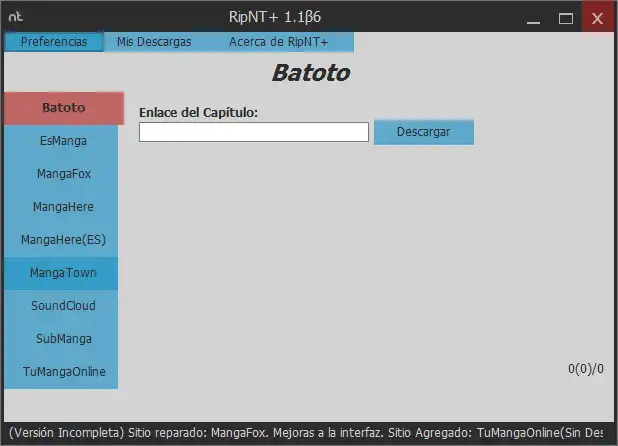The image size is (618, 446).
Task: Select EsManga site
Action: pos(61,141)
